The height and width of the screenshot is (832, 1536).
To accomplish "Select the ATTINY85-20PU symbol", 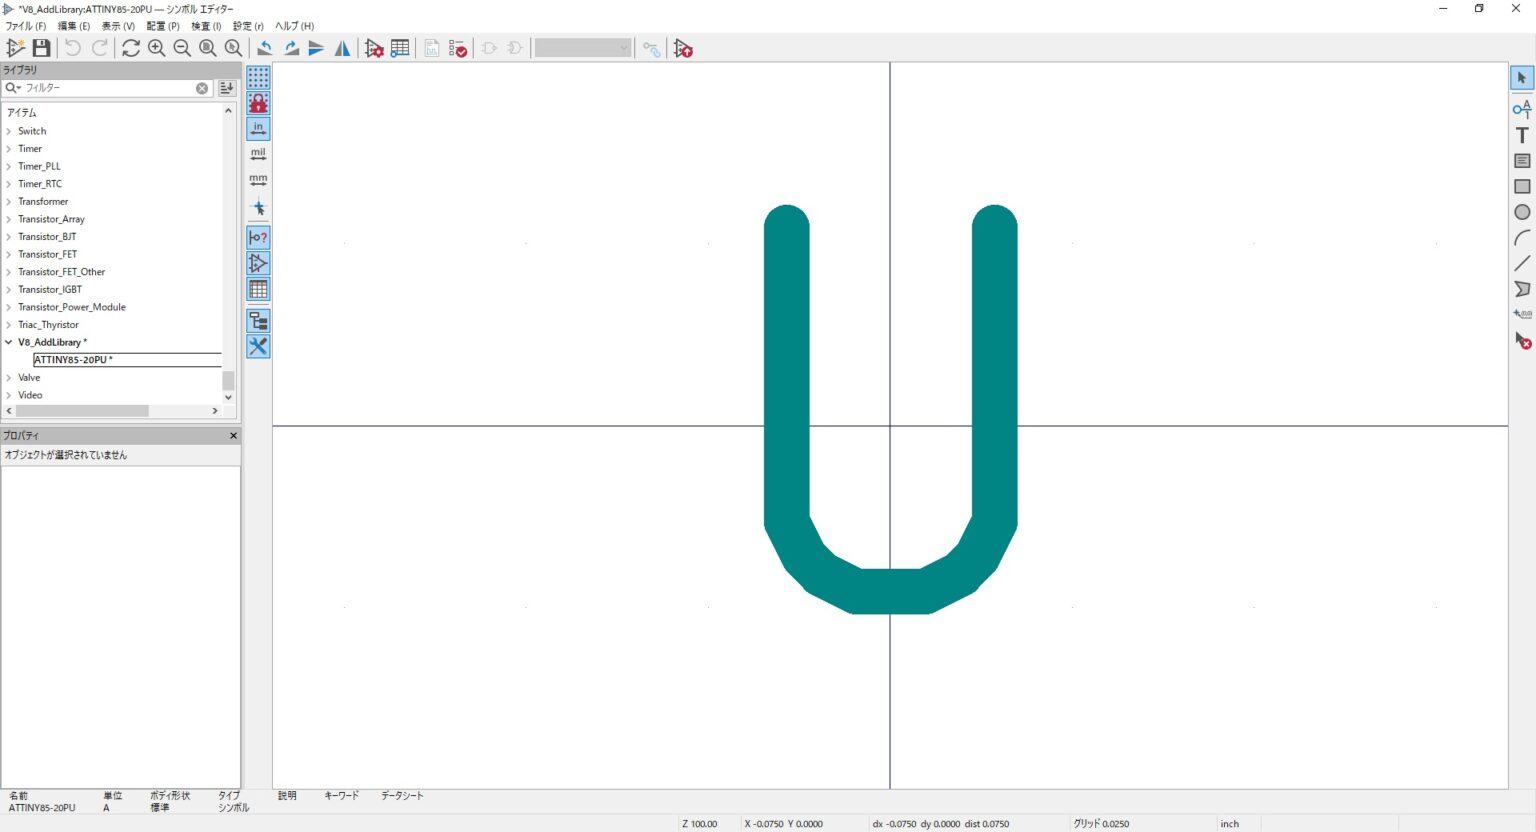I will [x=74, y=359].
